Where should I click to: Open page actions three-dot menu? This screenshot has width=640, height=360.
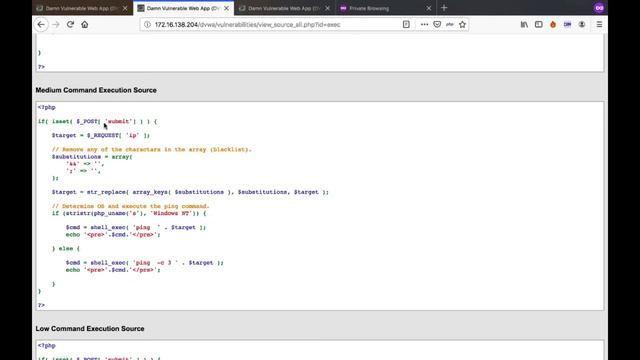(424, 24)
